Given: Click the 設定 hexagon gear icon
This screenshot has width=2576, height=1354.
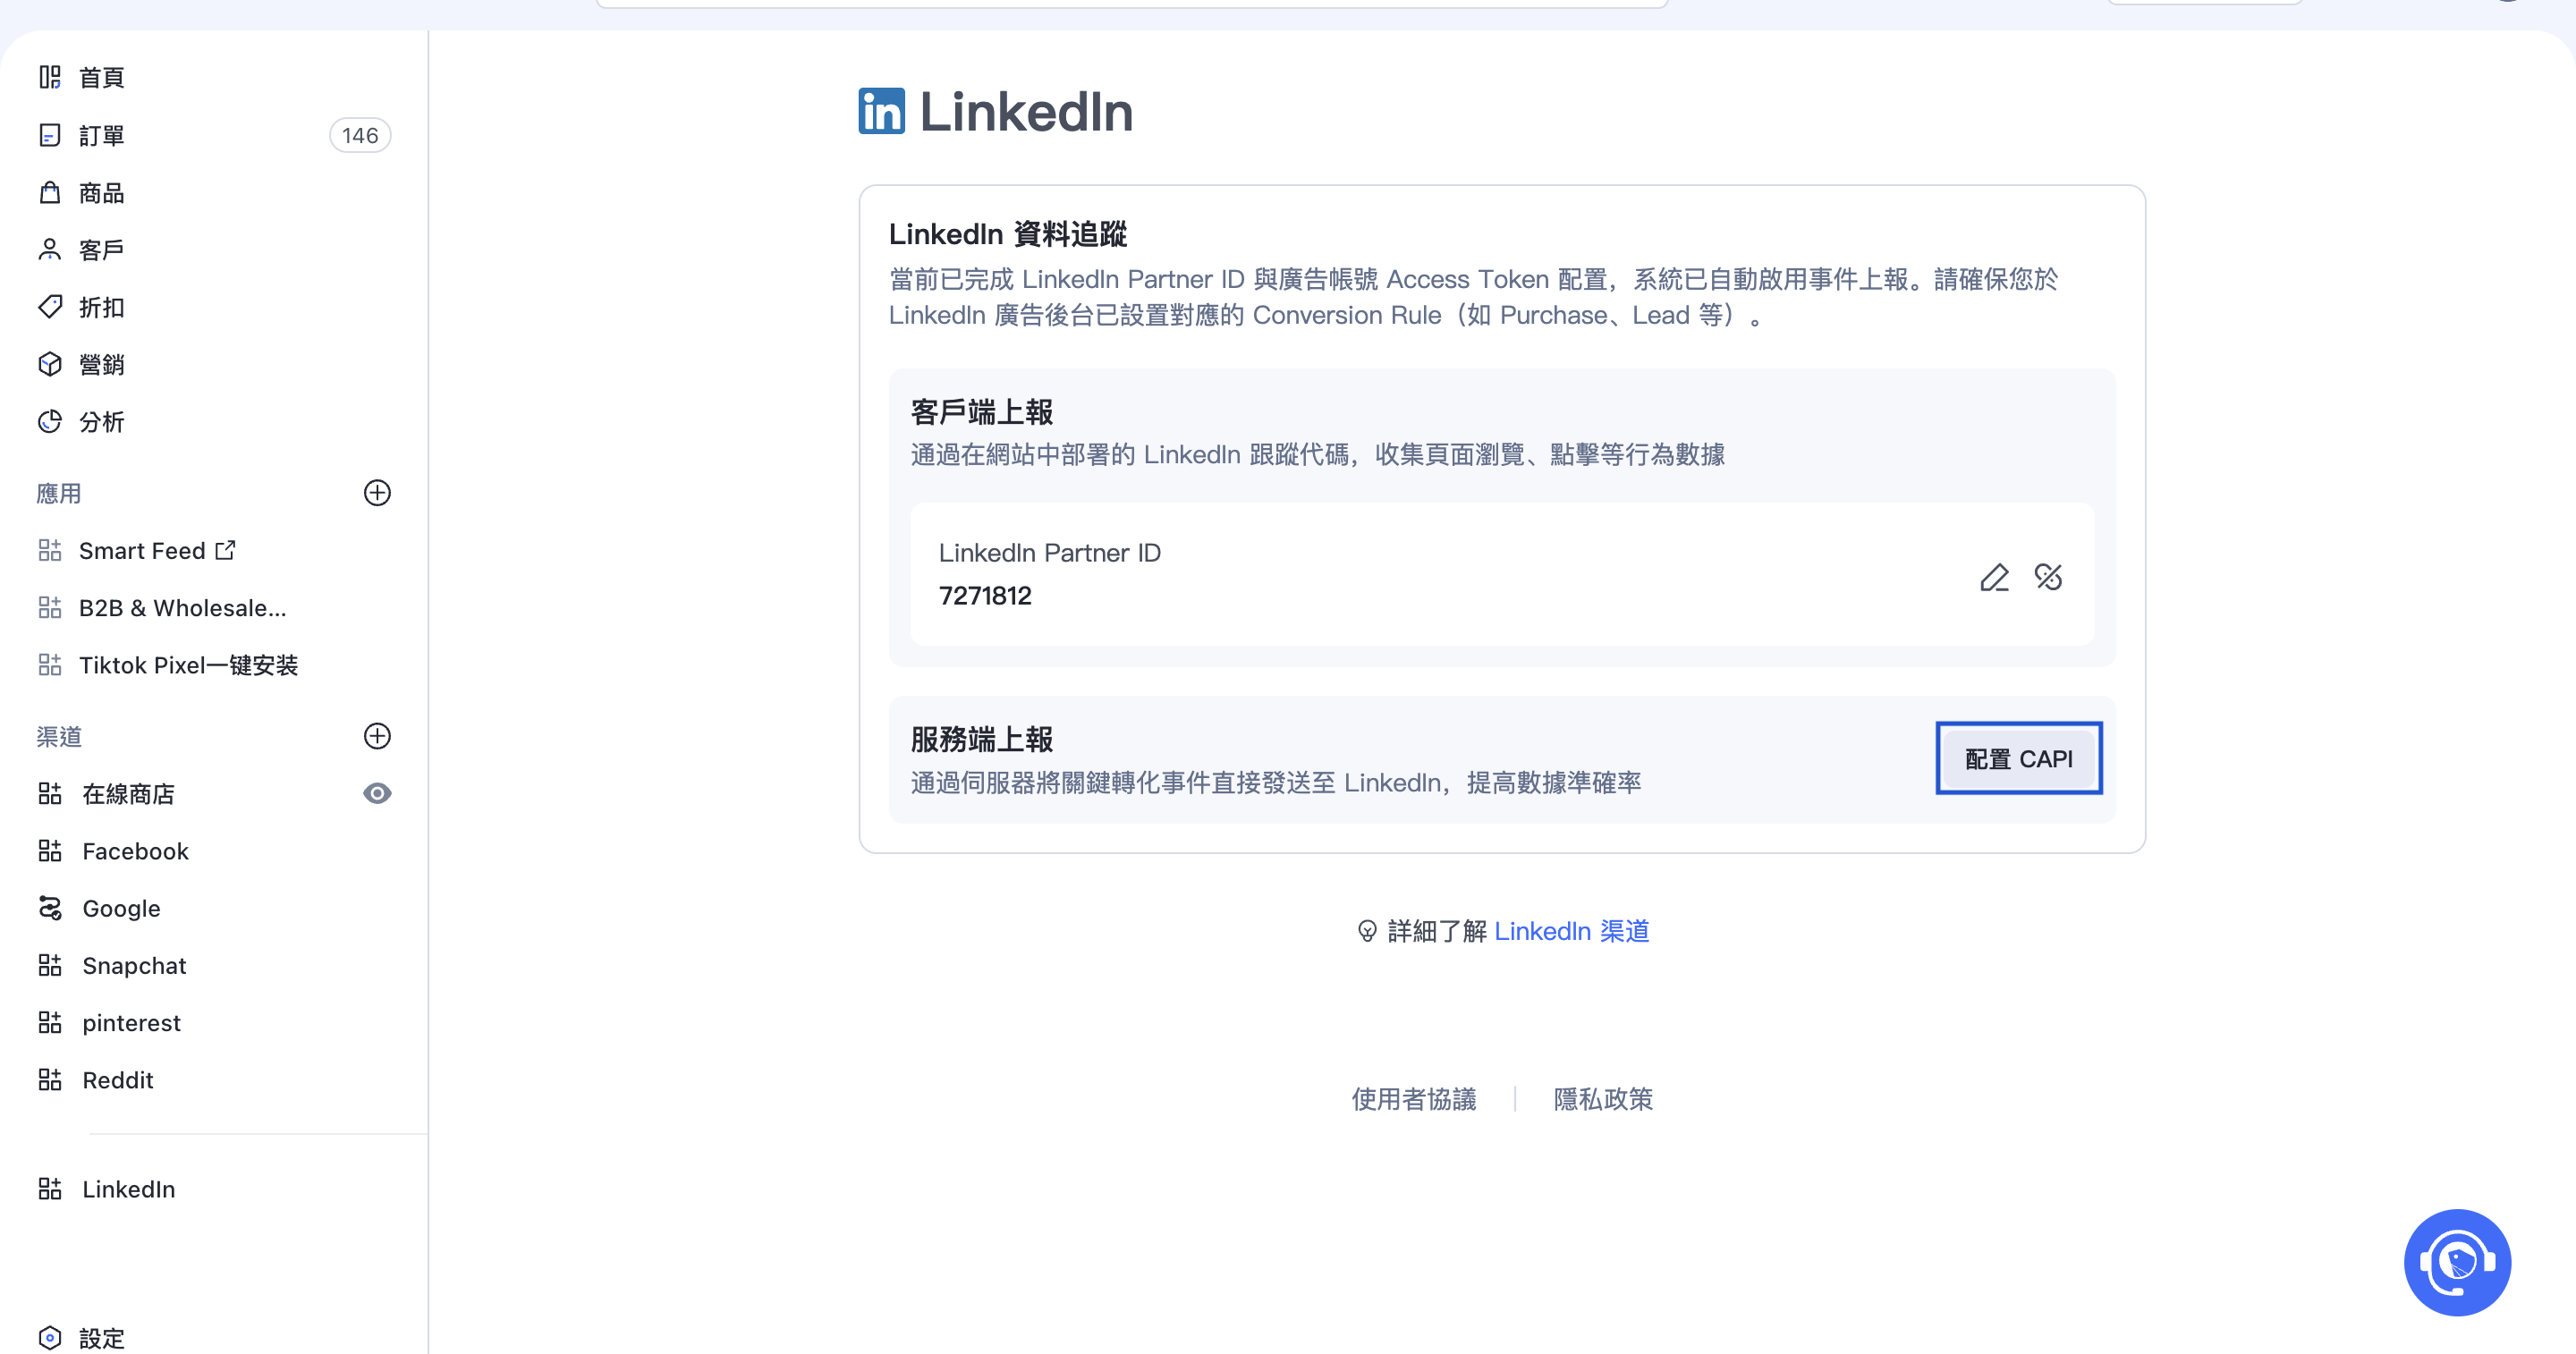Looking at the screenshot, I should pos(50,1338).
